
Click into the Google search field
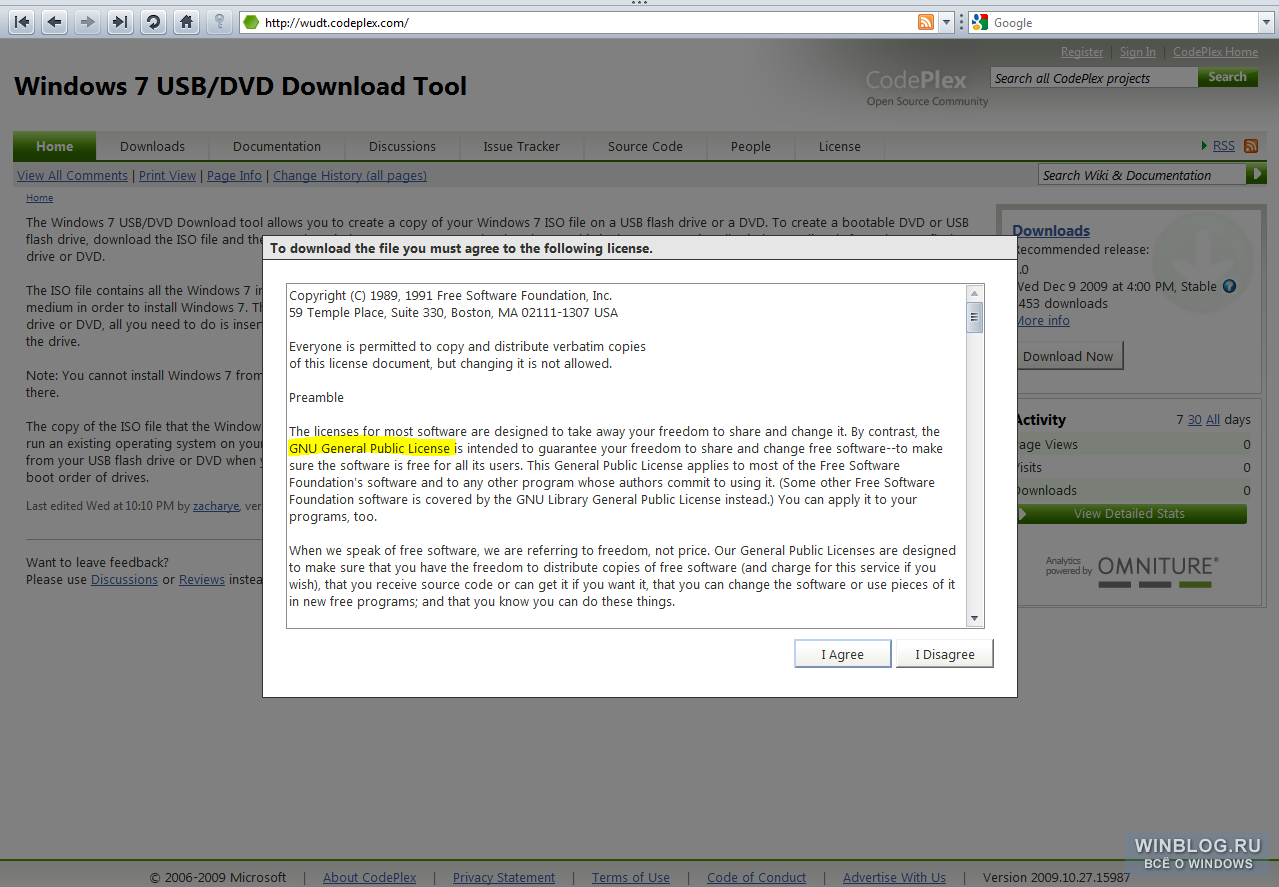click(1124, 22)
